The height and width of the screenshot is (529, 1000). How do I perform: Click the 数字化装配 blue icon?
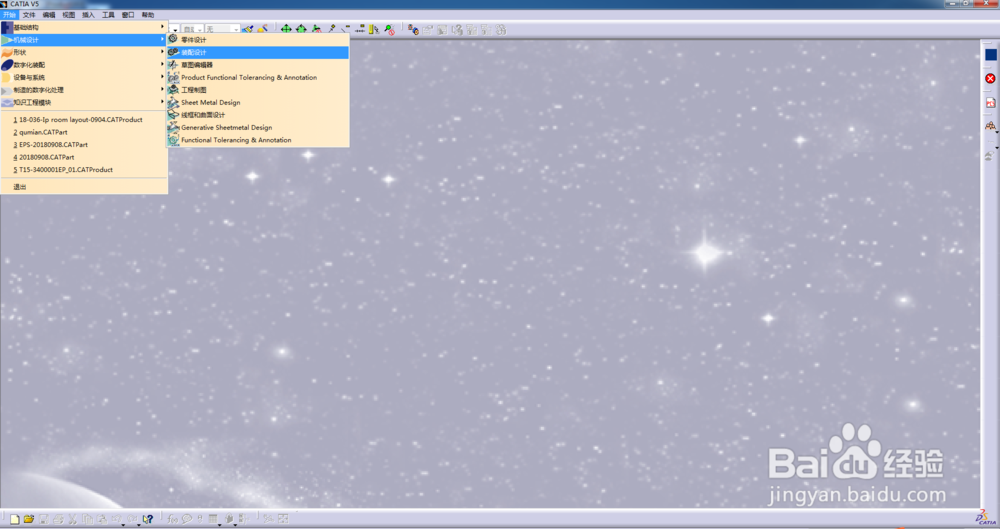7,64
